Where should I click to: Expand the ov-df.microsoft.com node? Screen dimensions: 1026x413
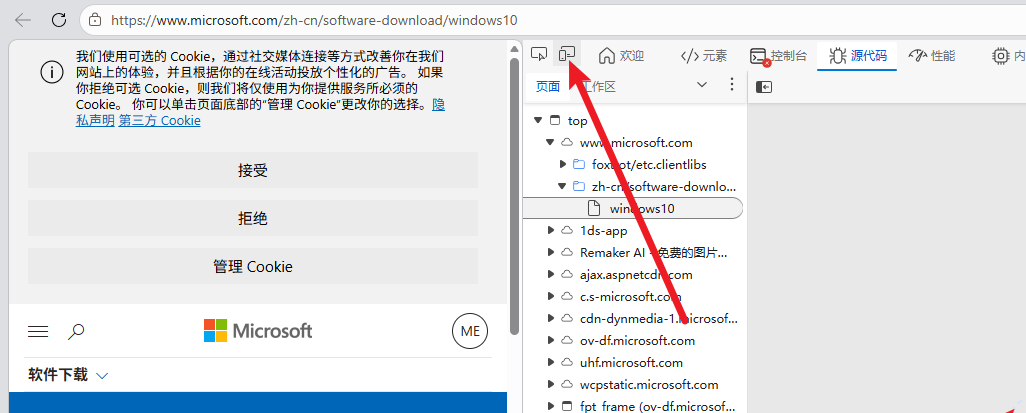[550, 340]
